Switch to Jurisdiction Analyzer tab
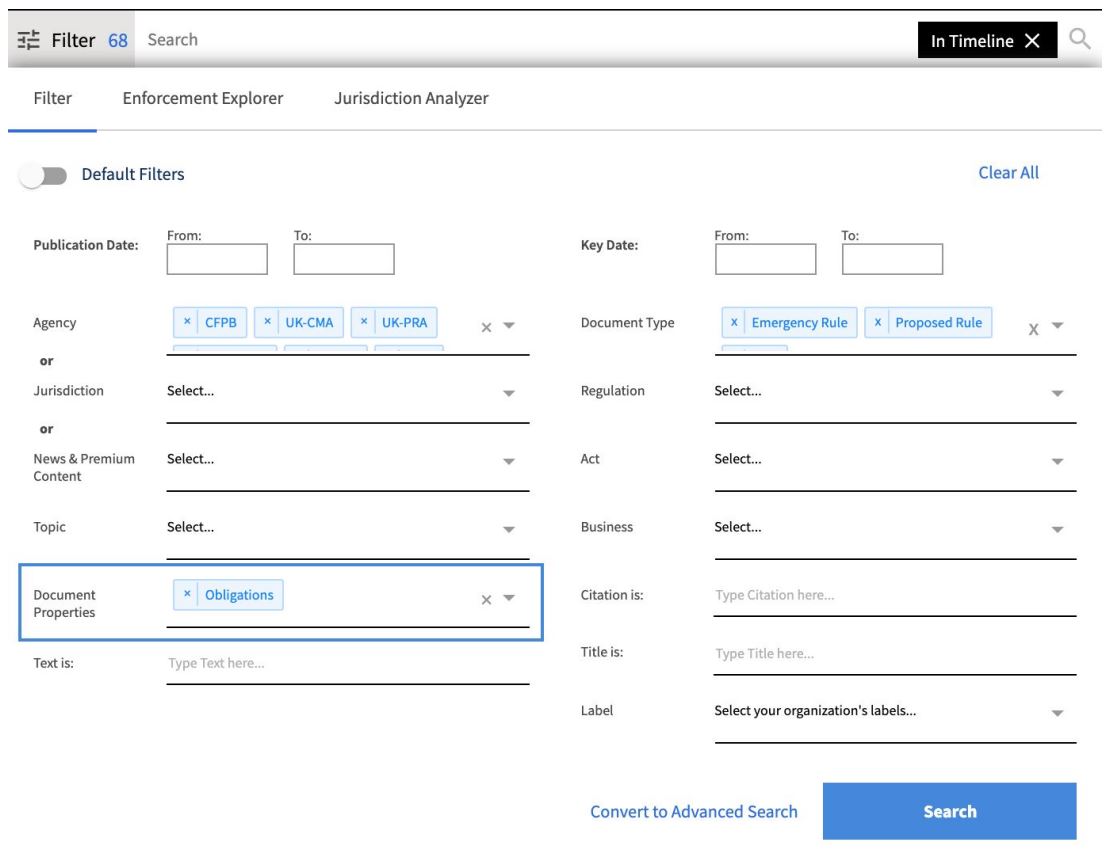This screenshot has width=1110, height=855. click(x=411, y=98)
